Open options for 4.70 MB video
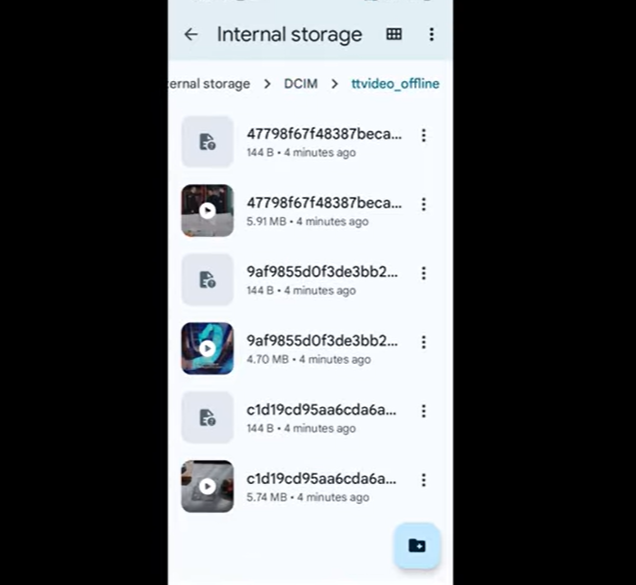This screenshot has height=585, width=636. pos(423,342)
